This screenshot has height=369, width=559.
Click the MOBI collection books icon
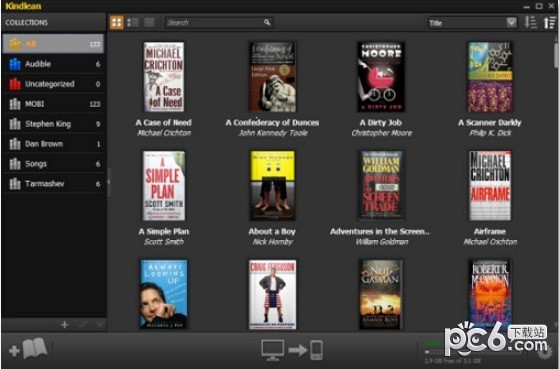15,104
